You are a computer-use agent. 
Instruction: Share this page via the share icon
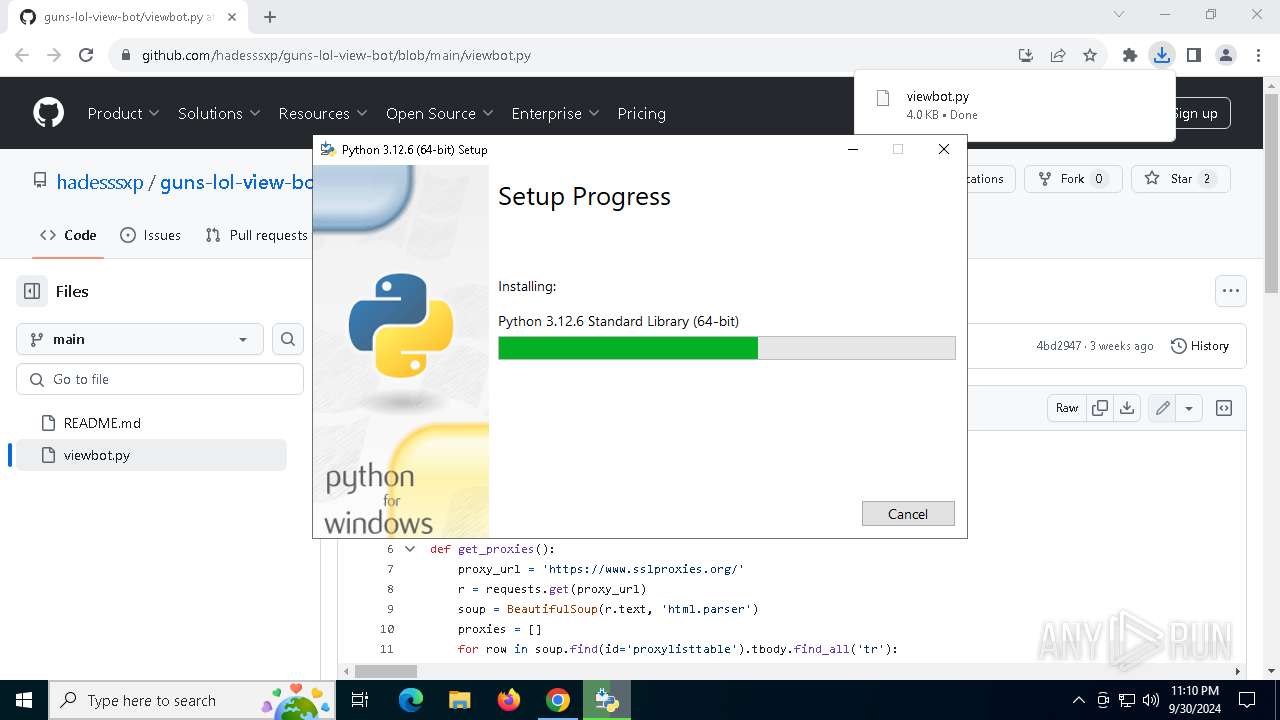pos(1058,55)
